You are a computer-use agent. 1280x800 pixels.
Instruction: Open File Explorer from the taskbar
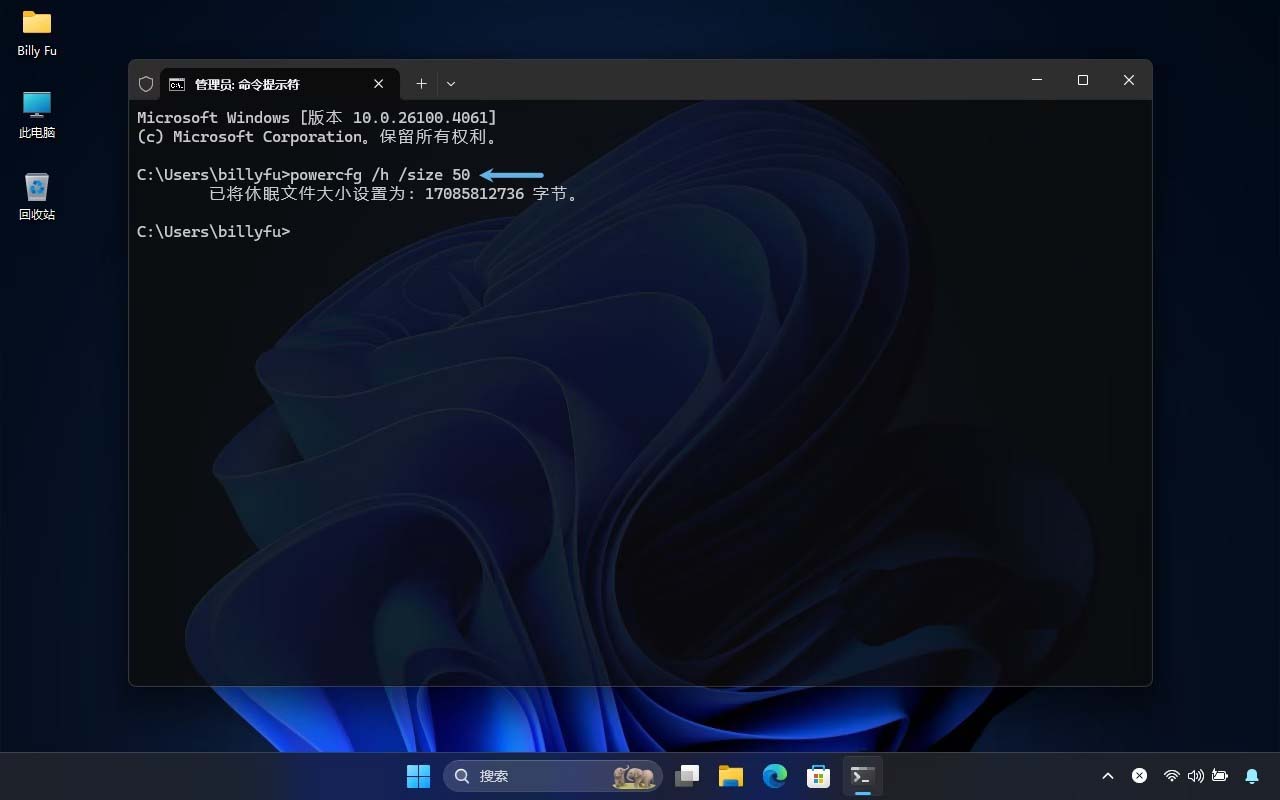(730, 775)
